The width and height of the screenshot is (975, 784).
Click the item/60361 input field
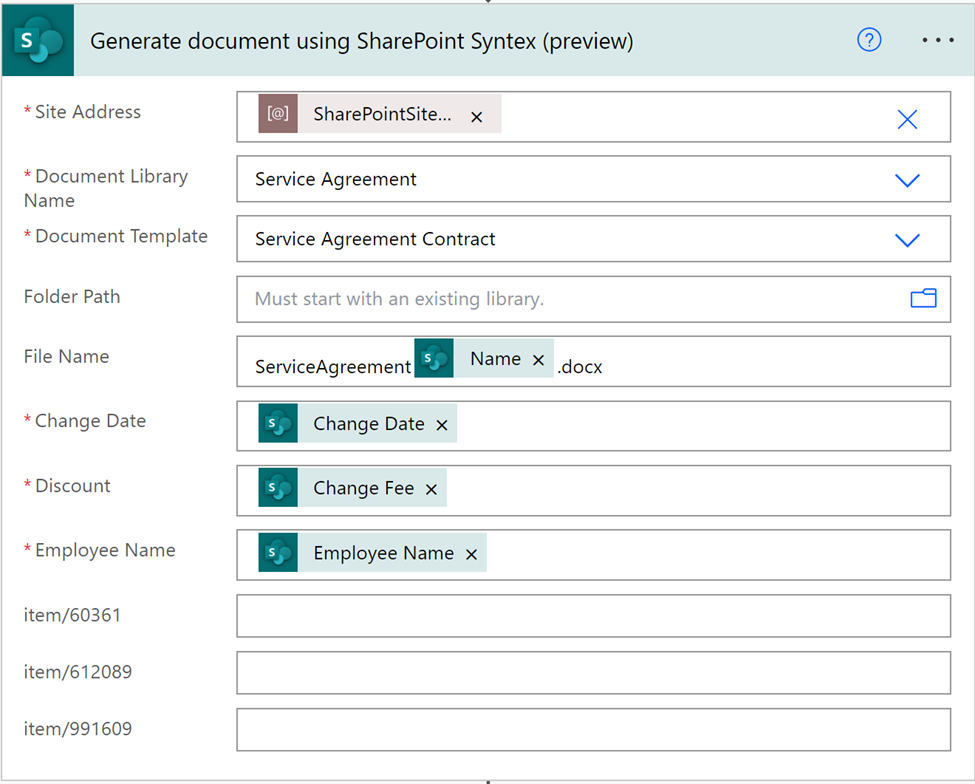(593, 616)
